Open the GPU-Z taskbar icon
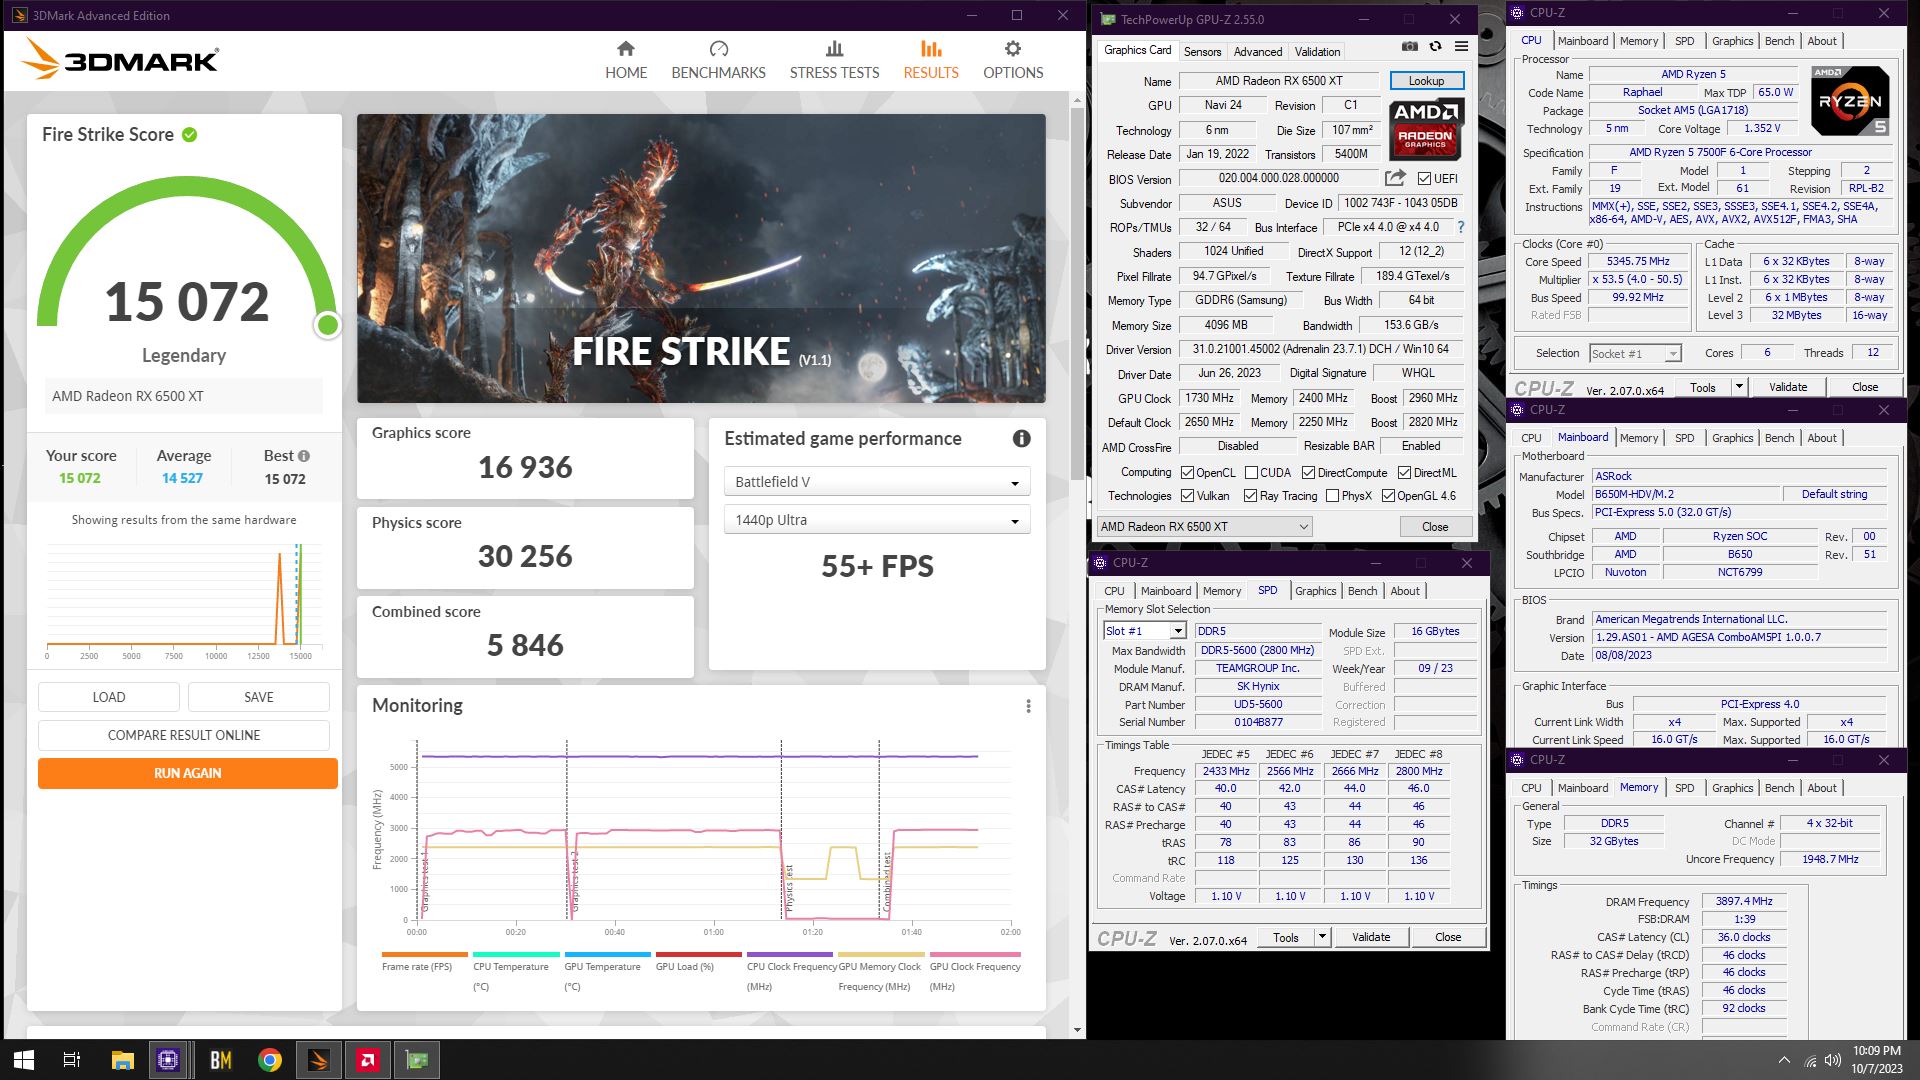The height and width of the screenshot is (1080, 1920). (x=417, y=1060)
